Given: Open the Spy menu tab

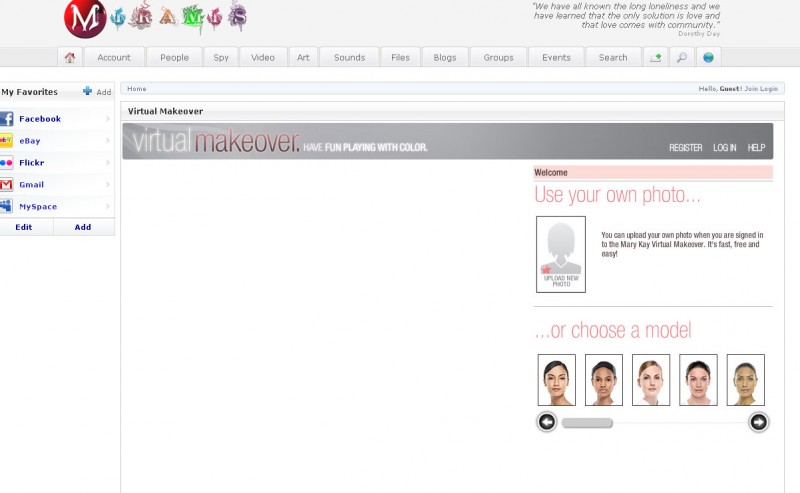Looking at the screenshot, I should click(221, 58).
